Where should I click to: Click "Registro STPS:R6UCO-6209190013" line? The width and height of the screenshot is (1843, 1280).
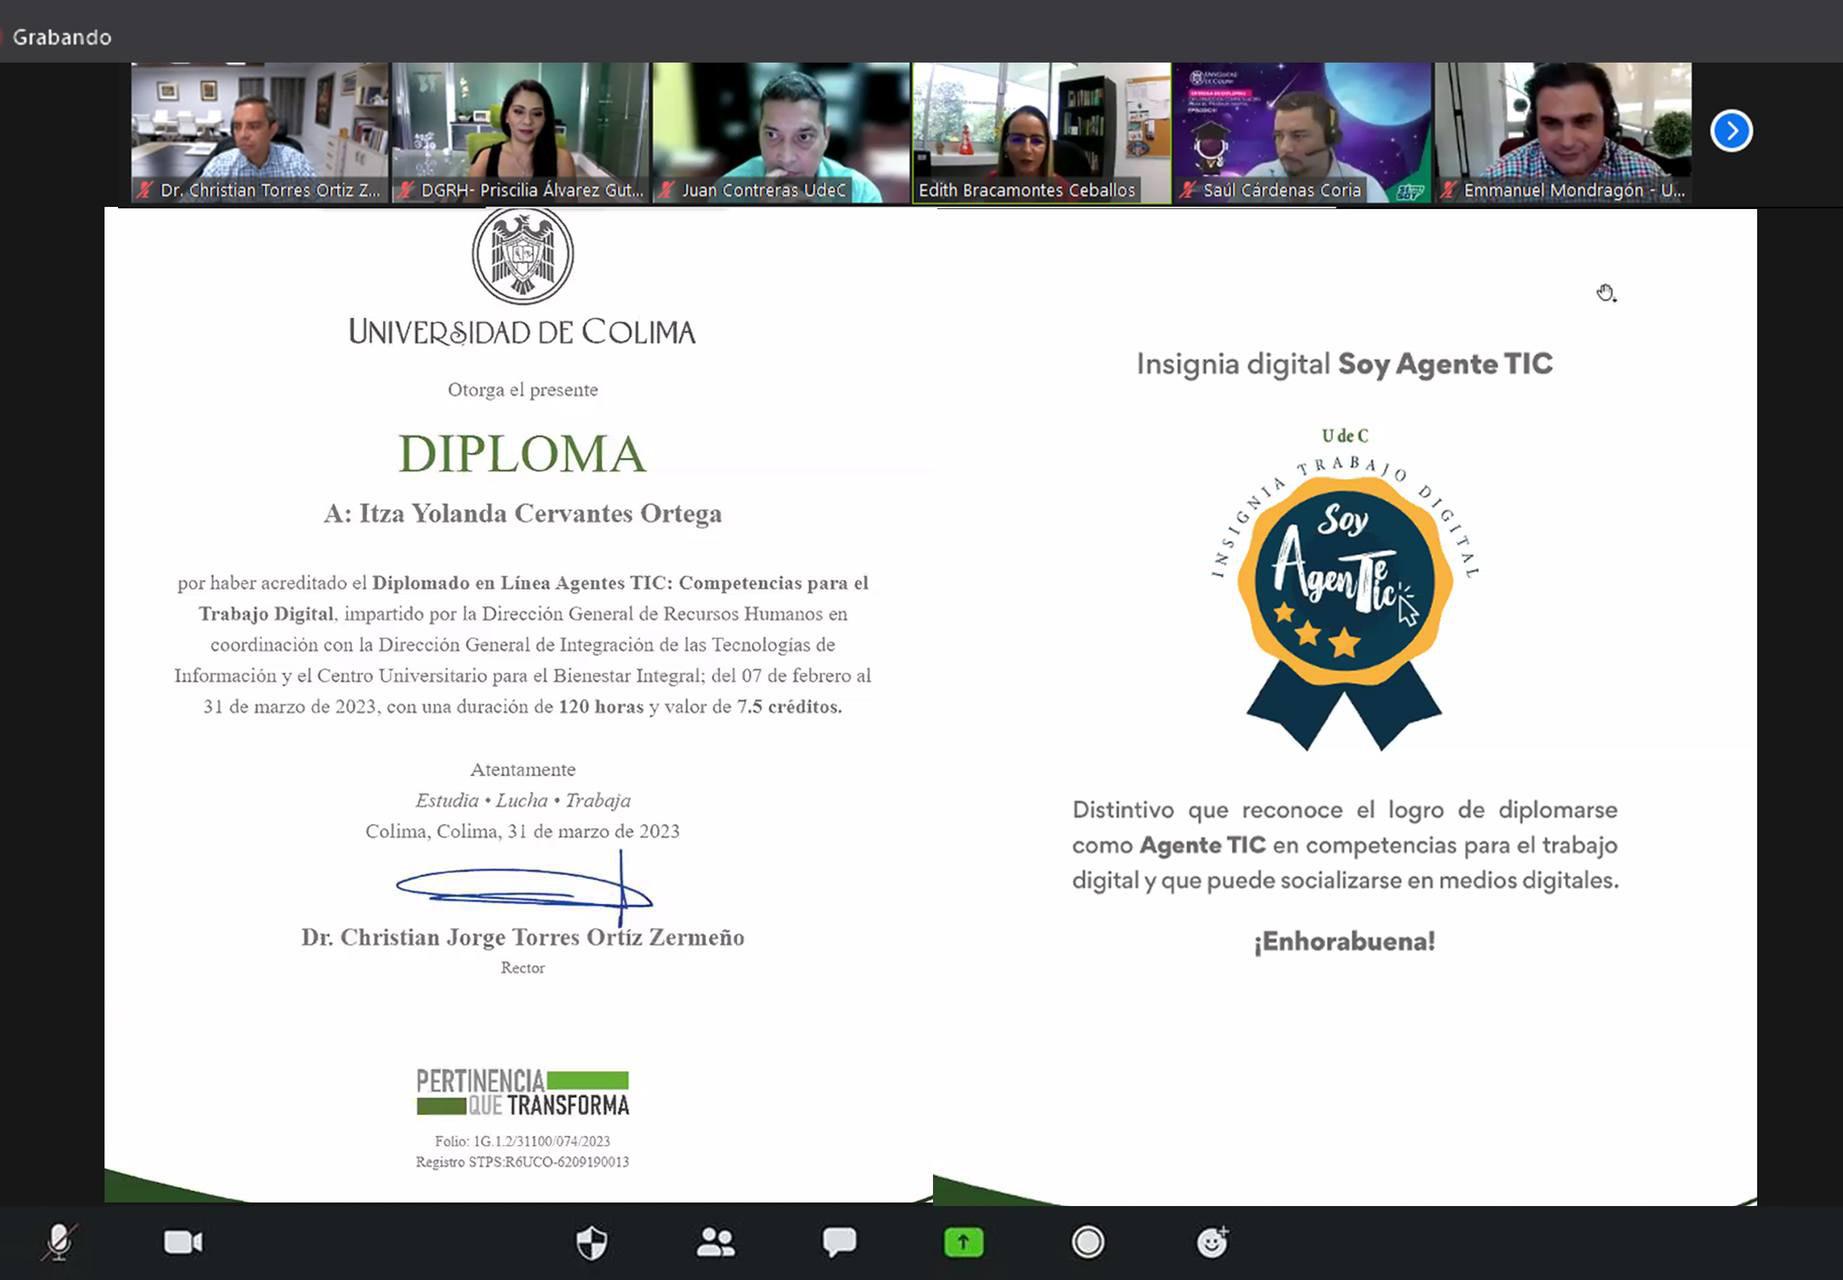[x=522, y=1162]
